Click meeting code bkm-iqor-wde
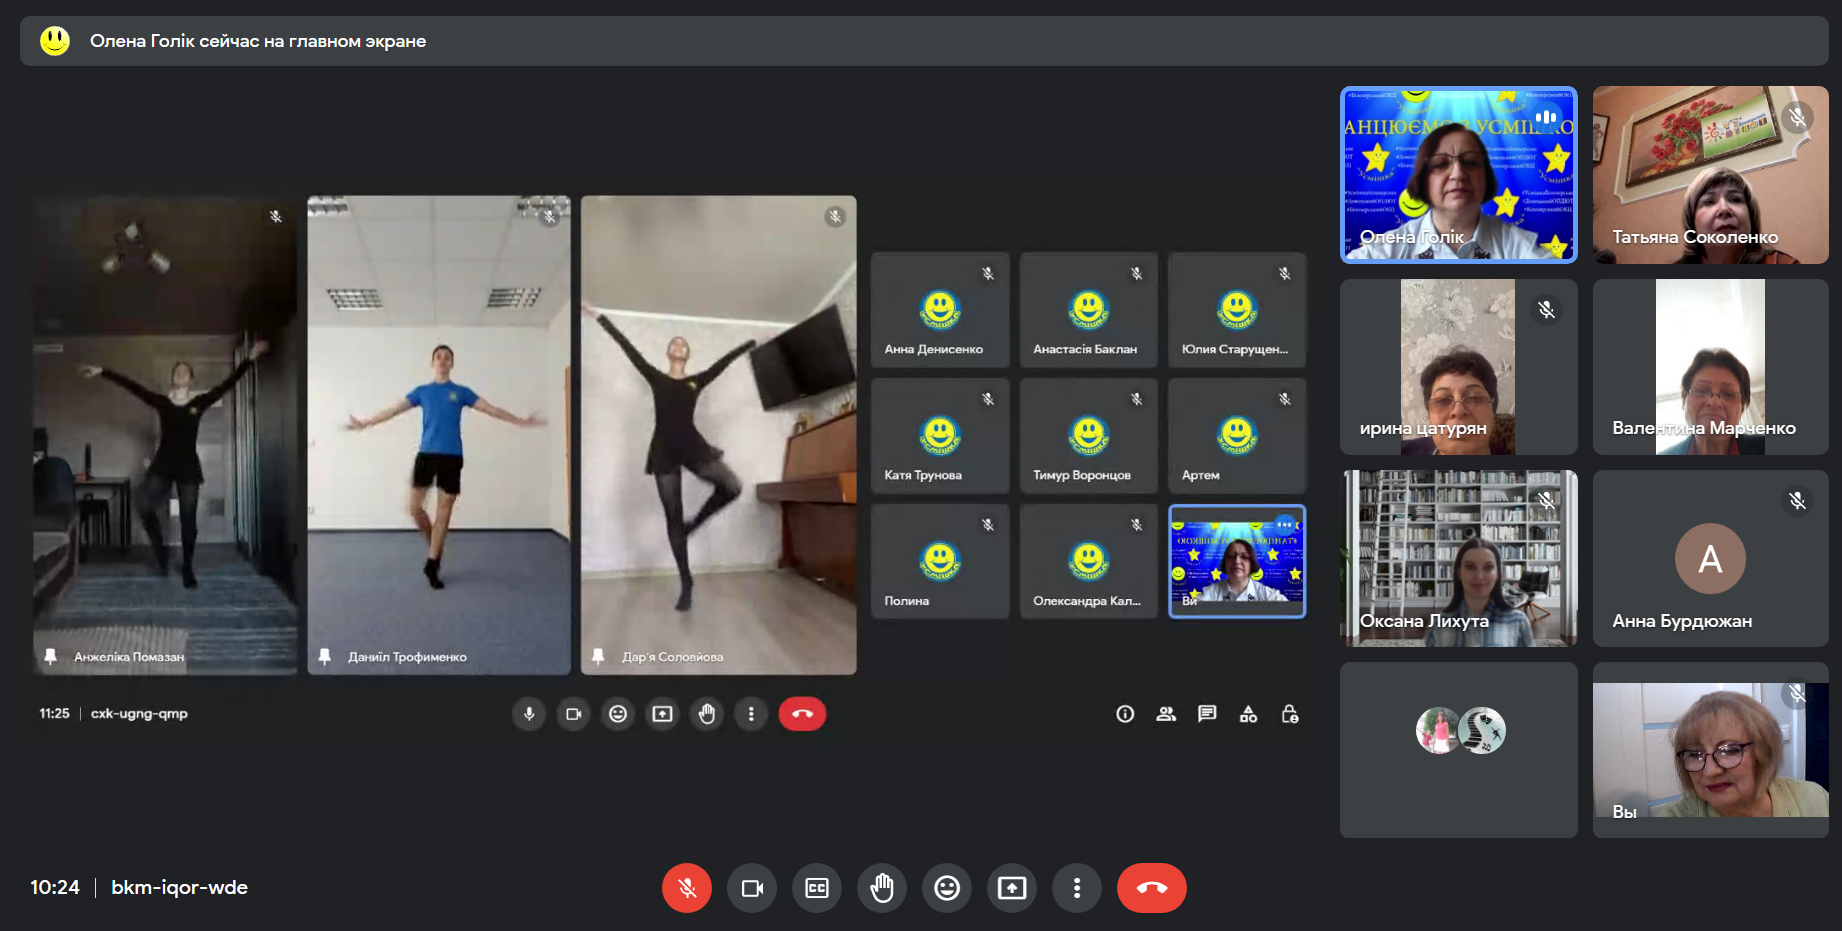Image resolution: width=1842 pixels, height=931 pixels. (179, 888)
